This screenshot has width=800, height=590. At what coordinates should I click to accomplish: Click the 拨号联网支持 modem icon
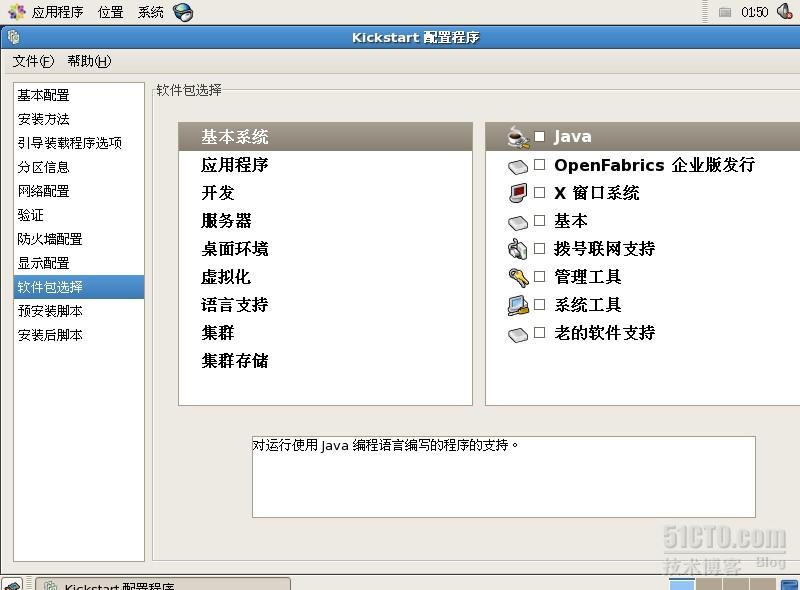pyautogui.click(x=517, y=249)
